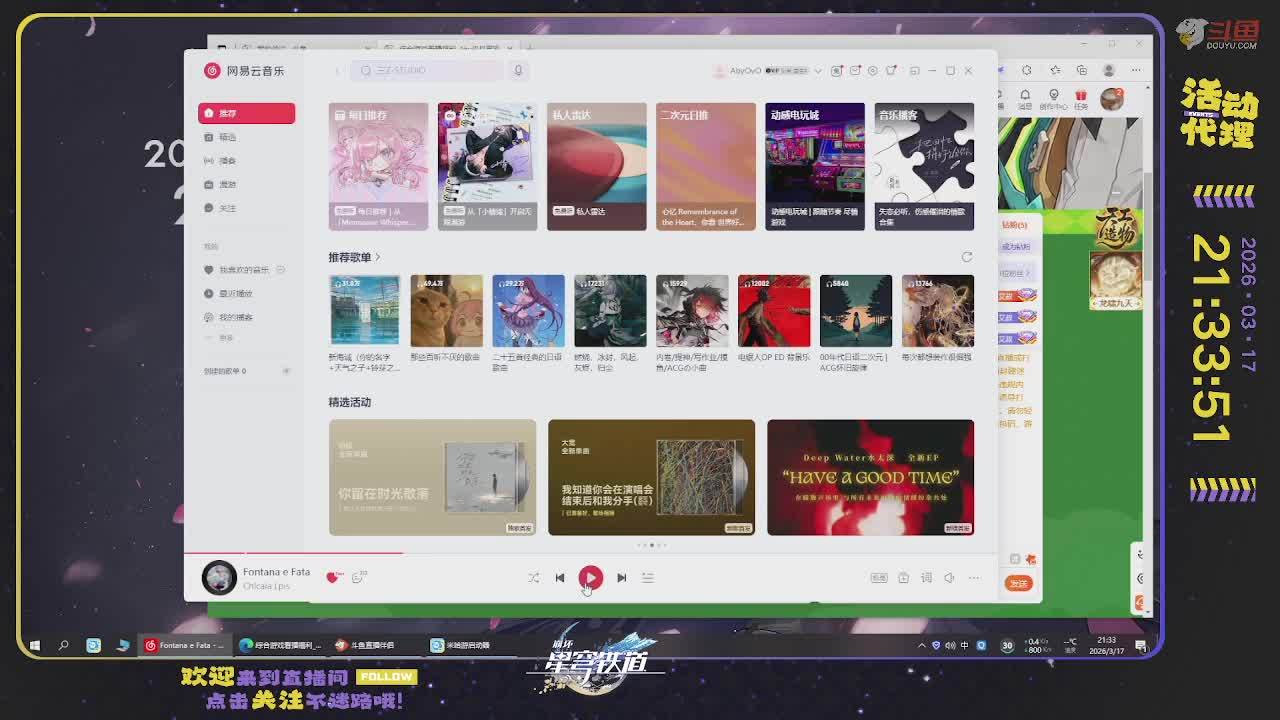Click the song title Fontana e Fata
1280x720 pixels.
click(276, 572)
